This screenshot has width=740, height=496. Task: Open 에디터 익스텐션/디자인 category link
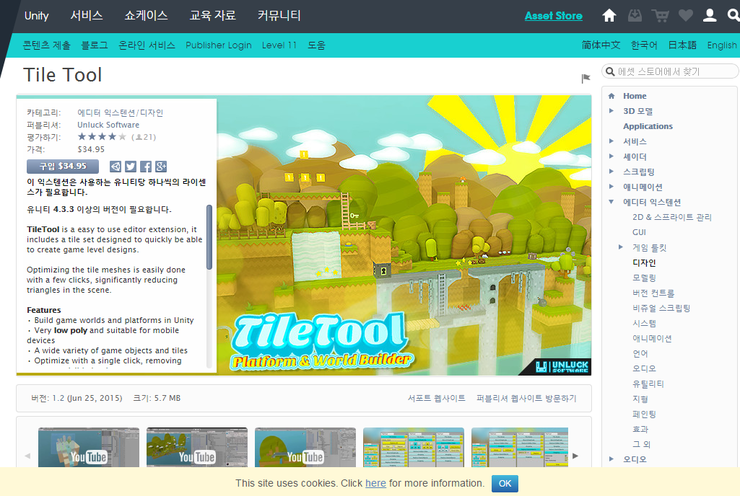pyautogui.click(x=120, y=113)
